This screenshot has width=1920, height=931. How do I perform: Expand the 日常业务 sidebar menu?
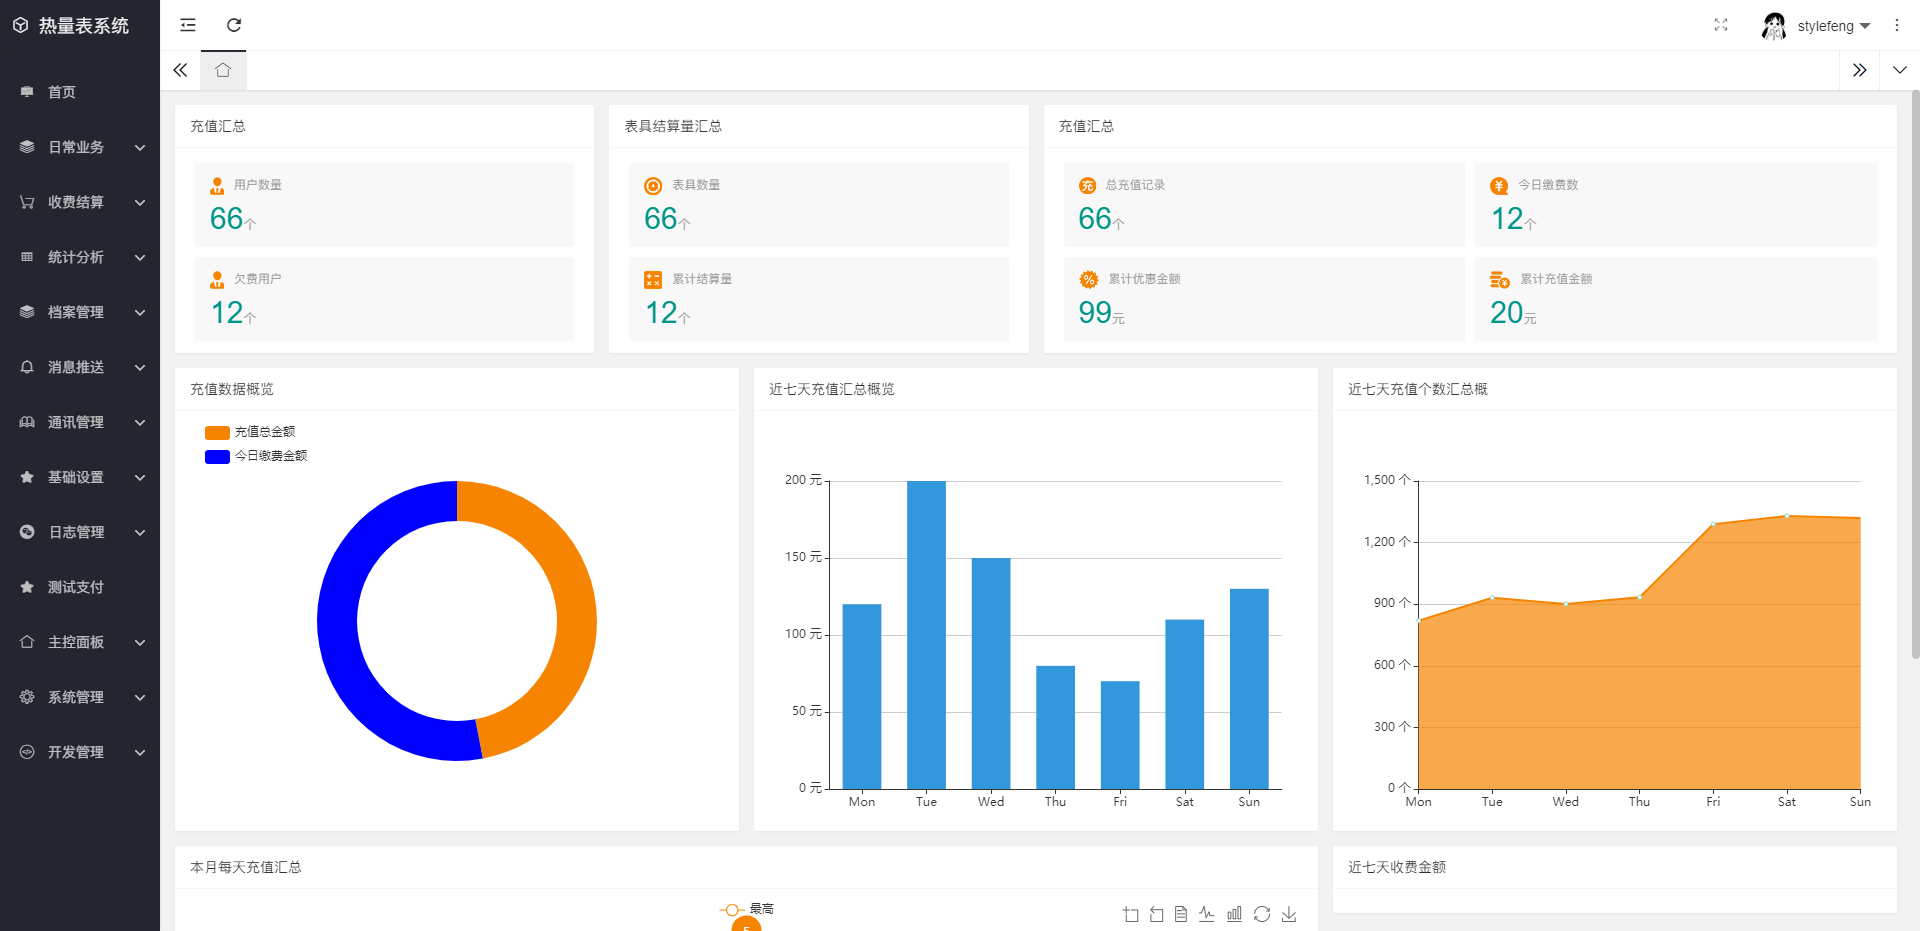80,147
